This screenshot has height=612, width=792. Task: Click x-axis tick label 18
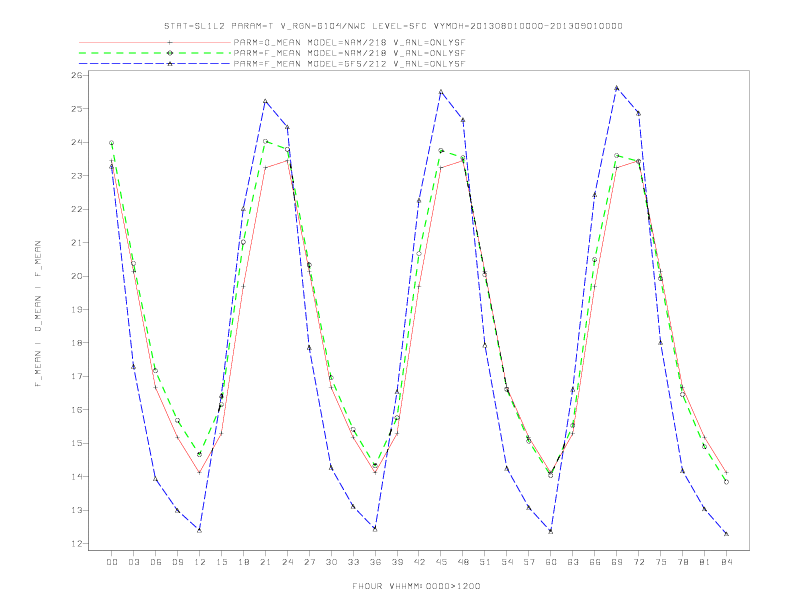243,562
